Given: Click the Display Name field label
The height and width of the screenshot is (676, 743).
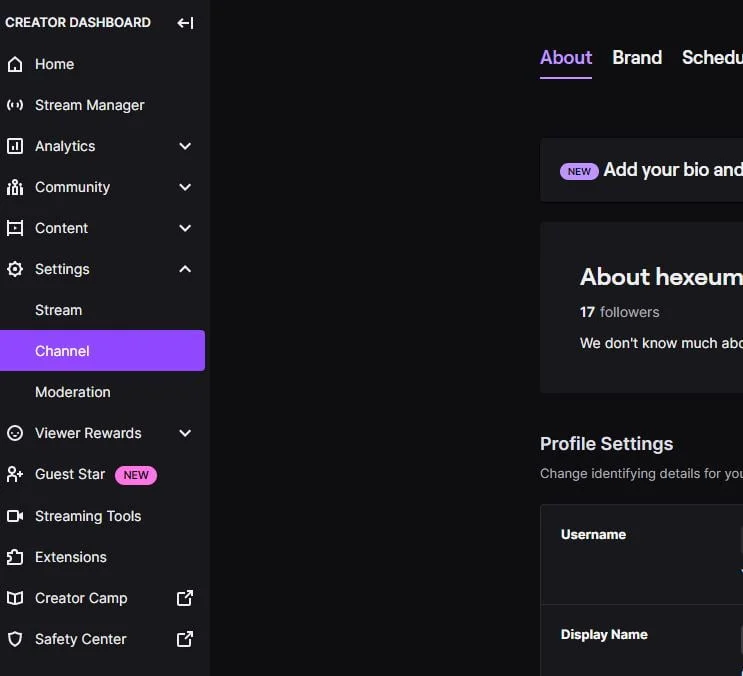Looking at the screenshot, I should tap(604, 634).
